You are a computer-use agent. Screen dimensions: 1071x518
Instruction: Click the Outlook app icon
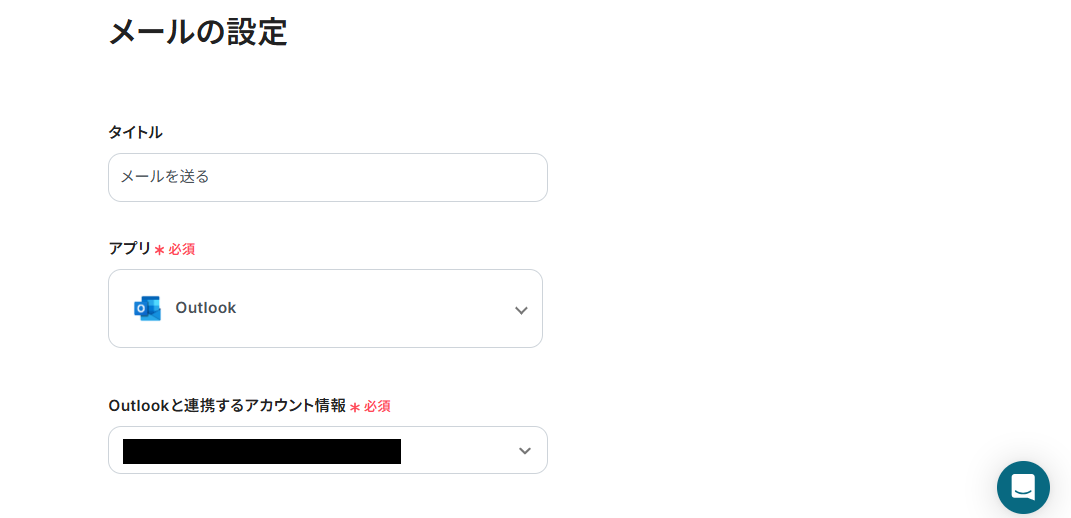[x=147, y=308]
